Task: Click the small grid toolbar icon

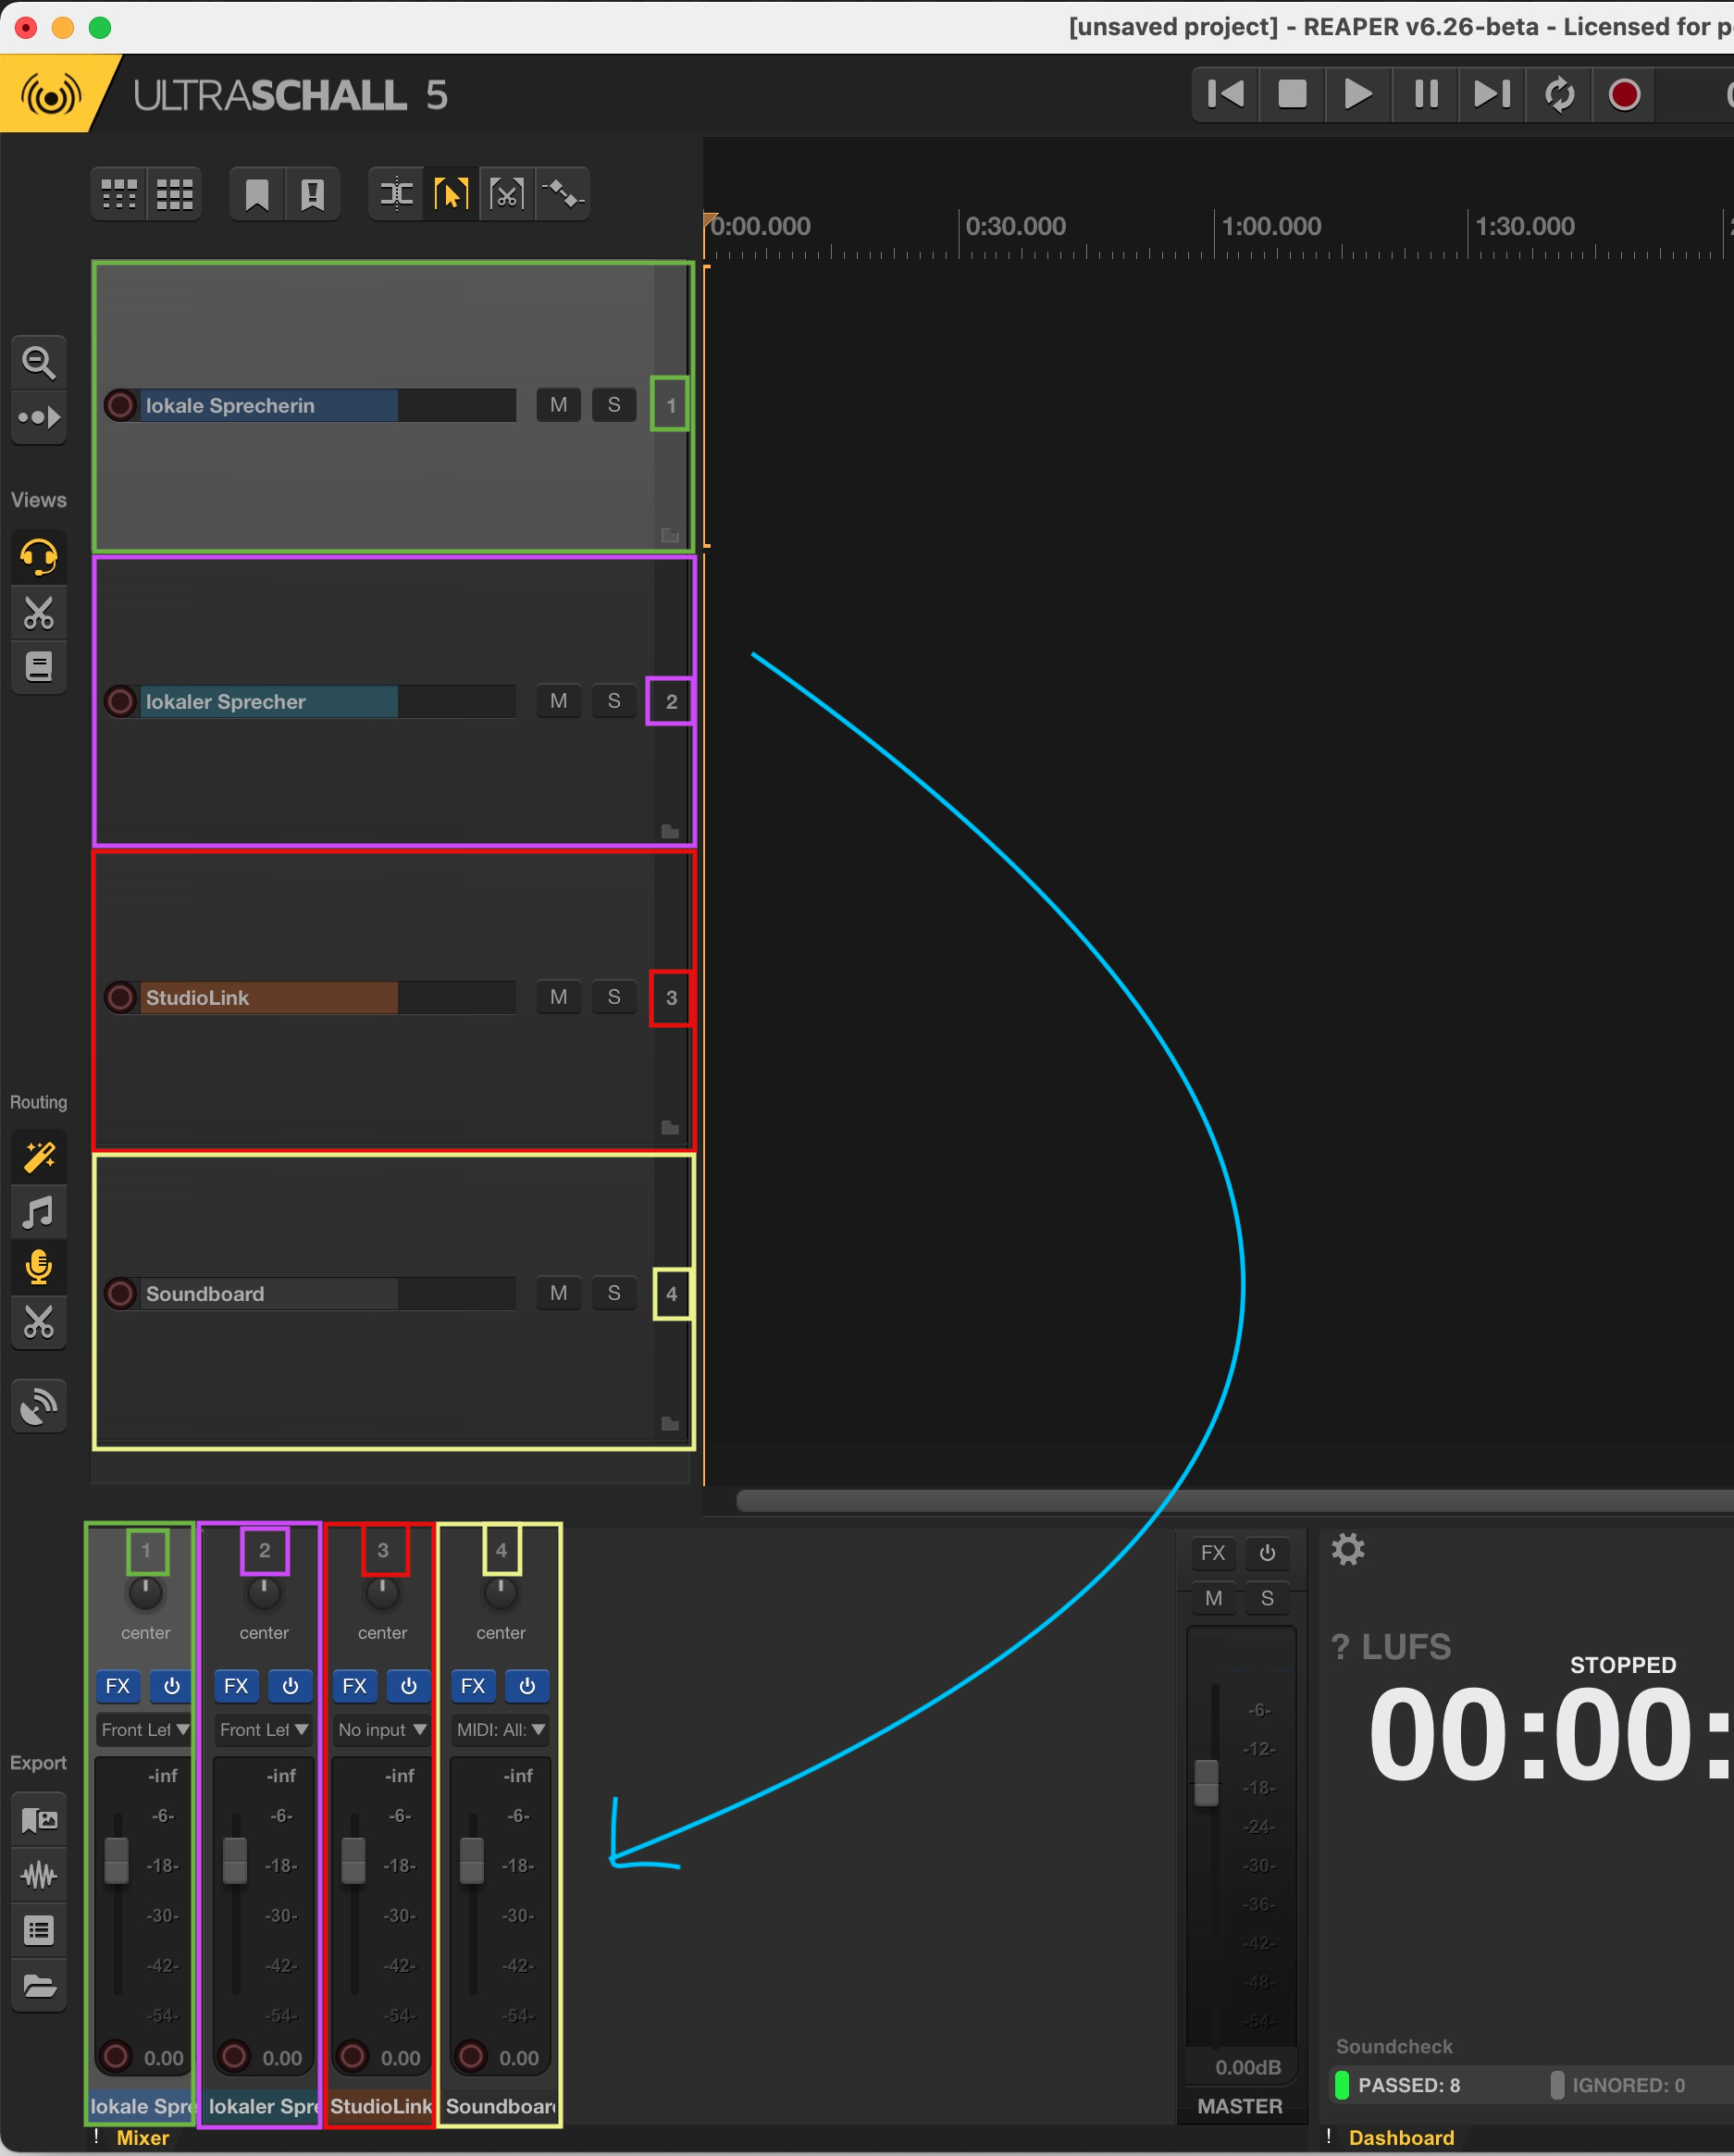Action: tap(119, 194)
